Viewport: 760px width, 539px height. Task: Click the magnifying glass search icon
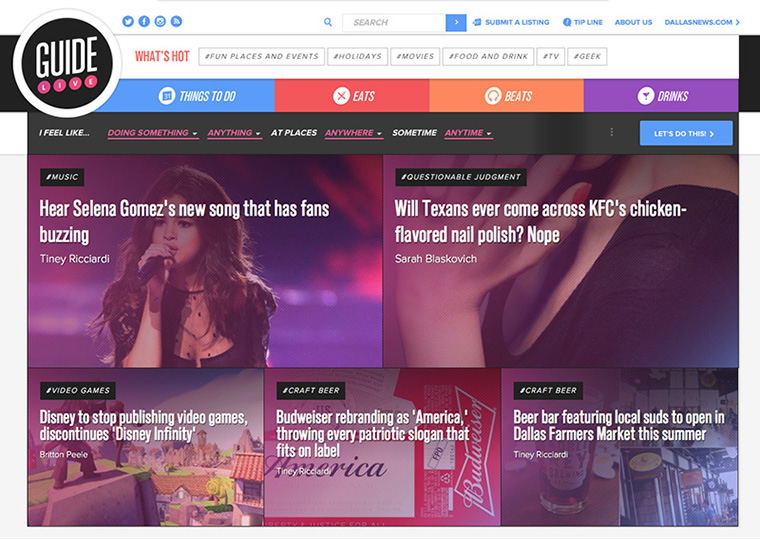point(328,22)
